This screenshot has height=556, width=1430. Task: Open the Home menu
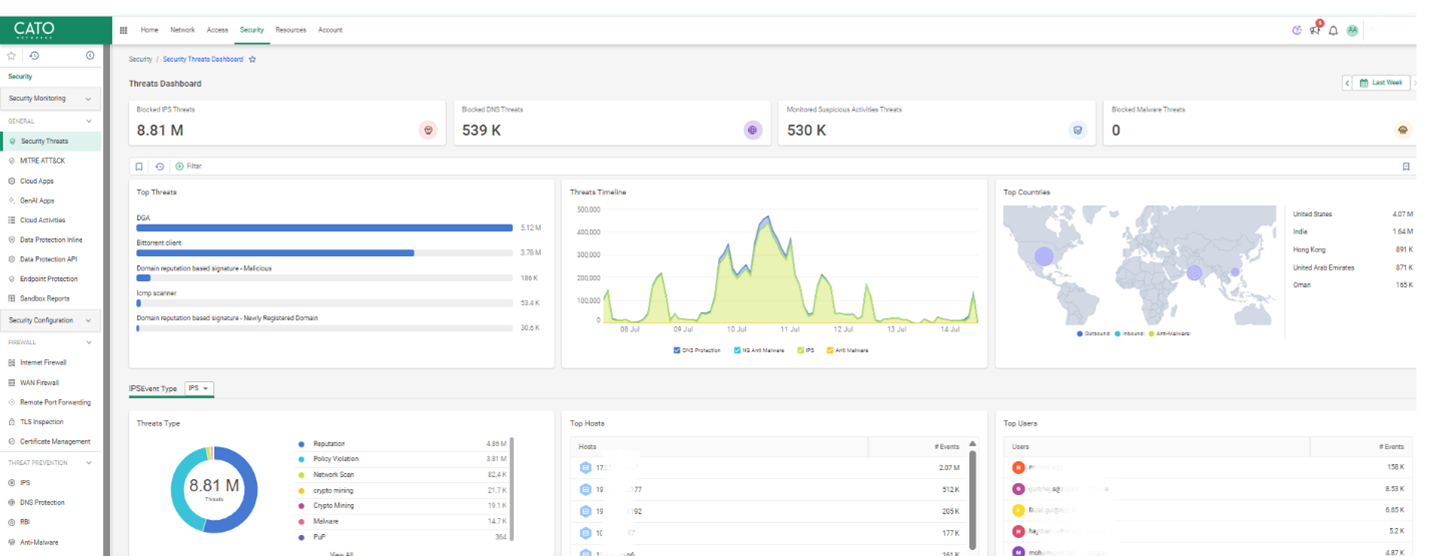point(149,30)
